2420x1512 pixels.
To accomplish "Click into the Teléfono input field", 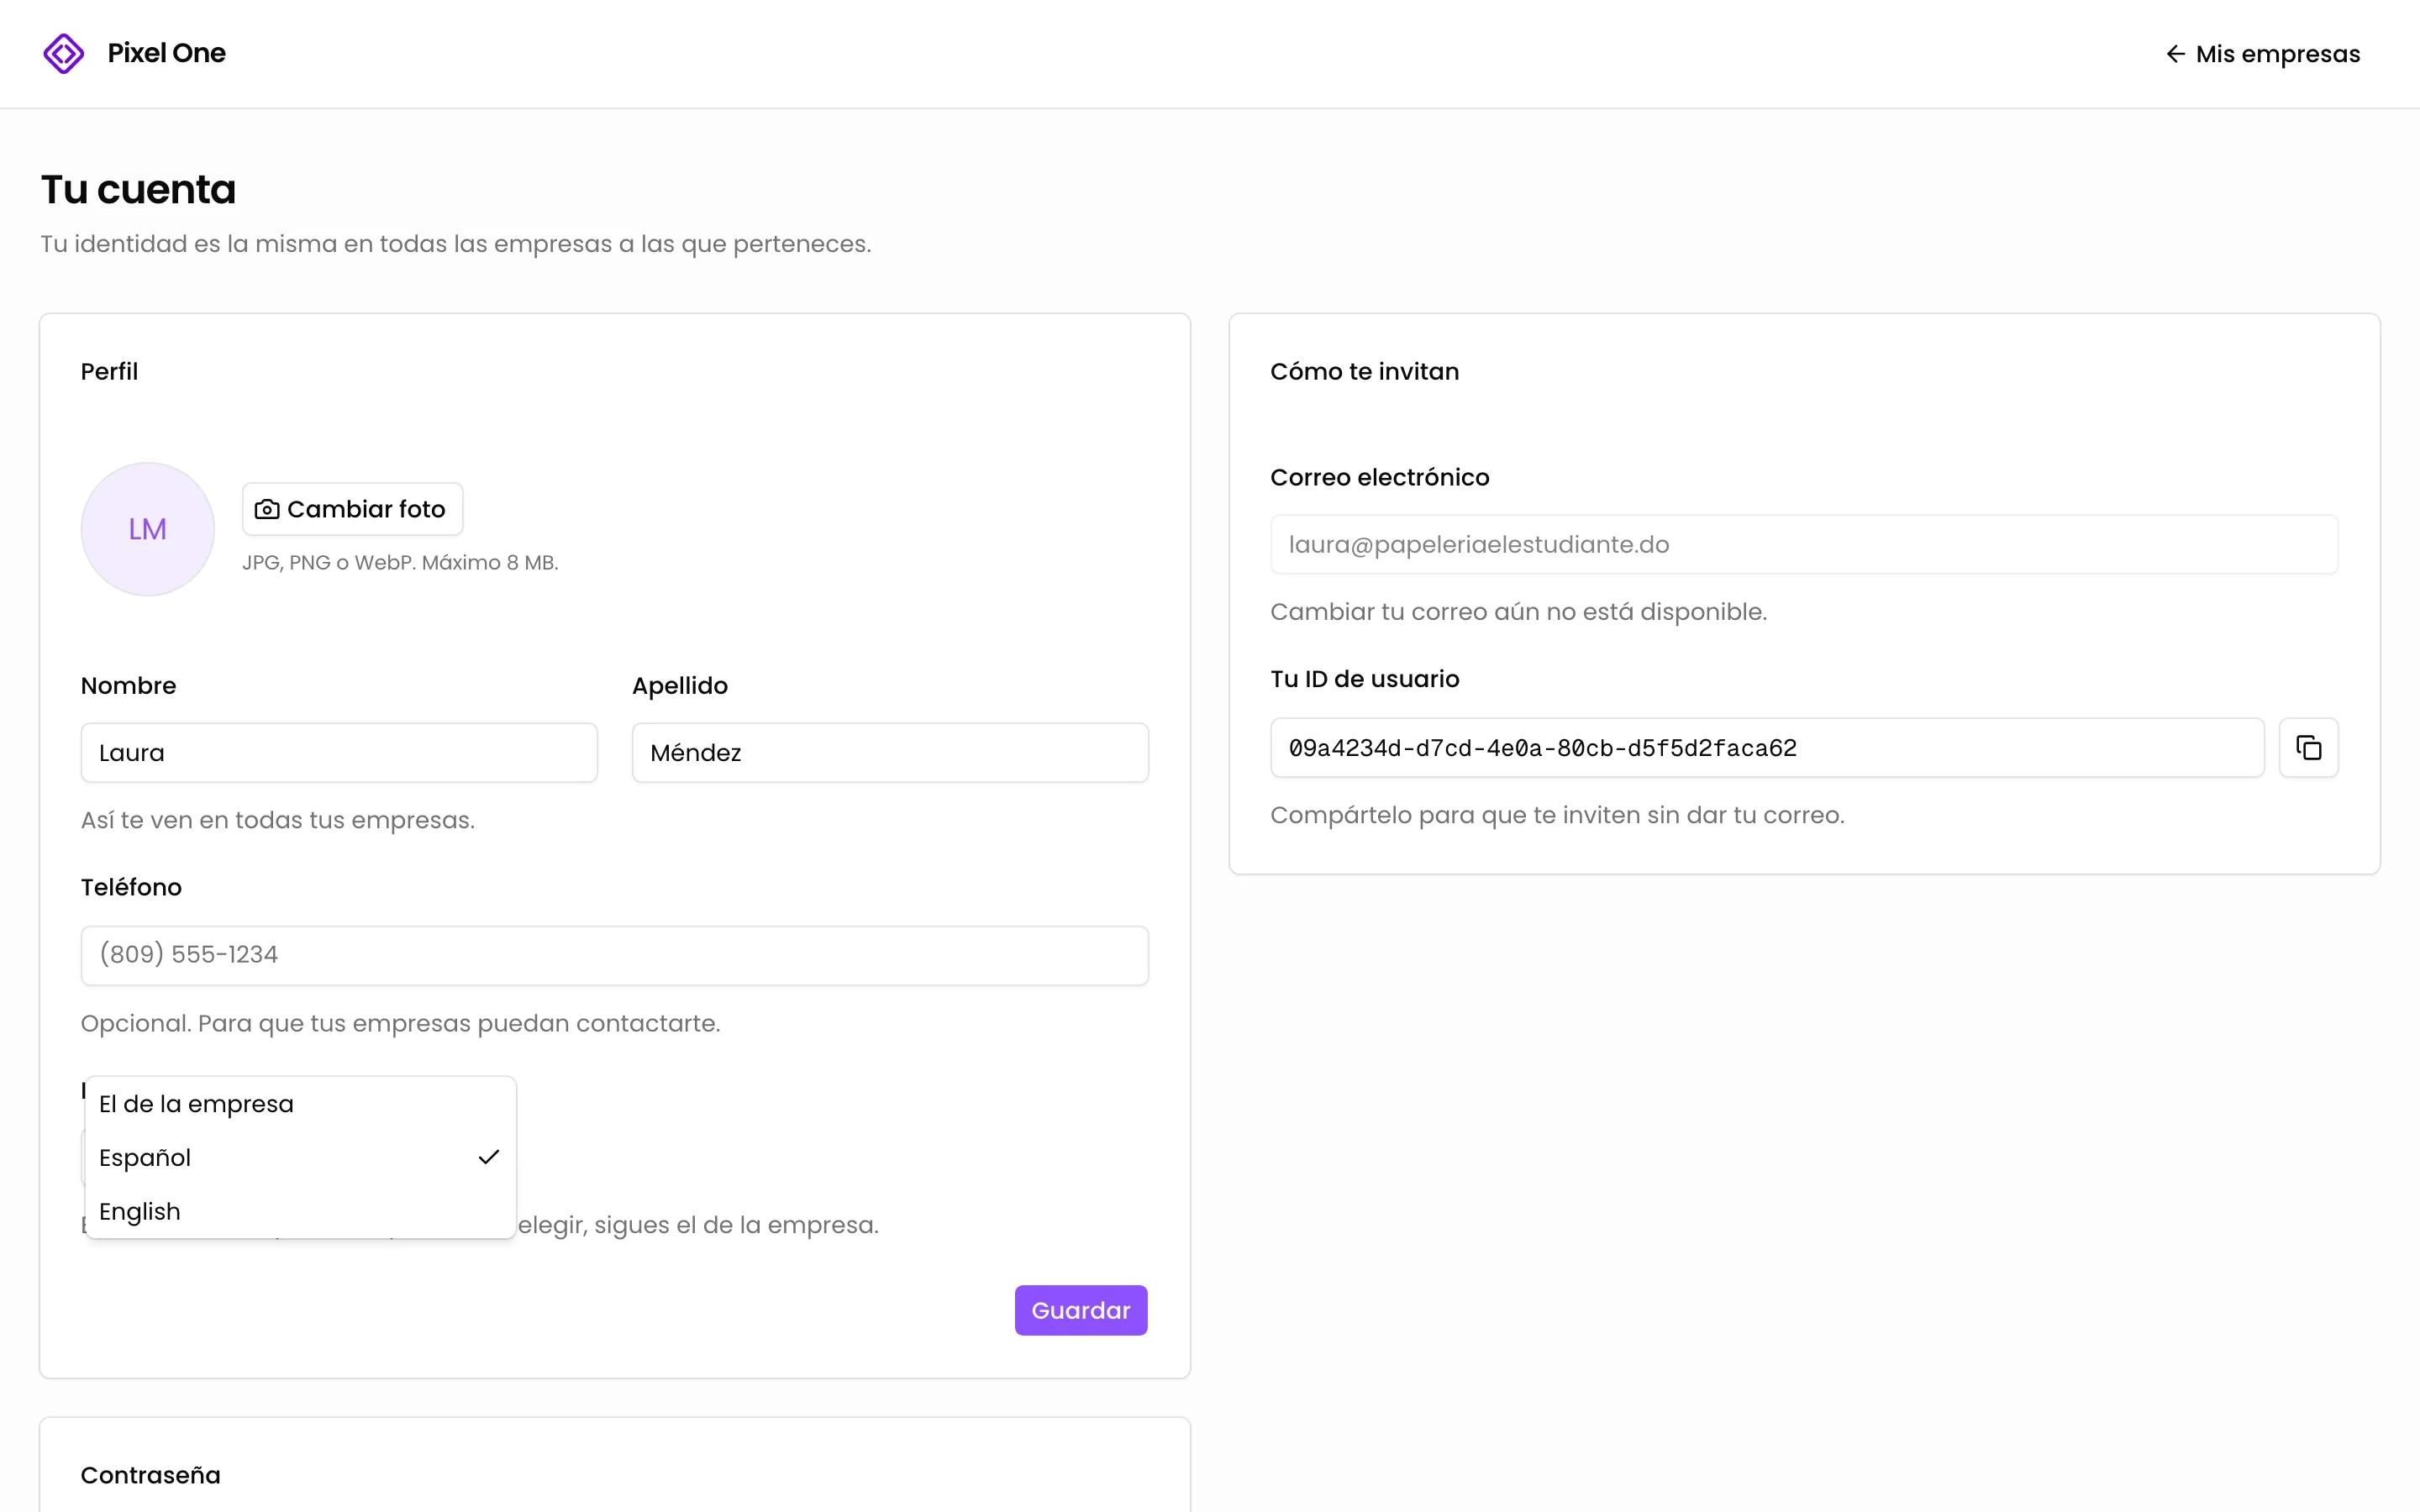I will coord(614,955).
